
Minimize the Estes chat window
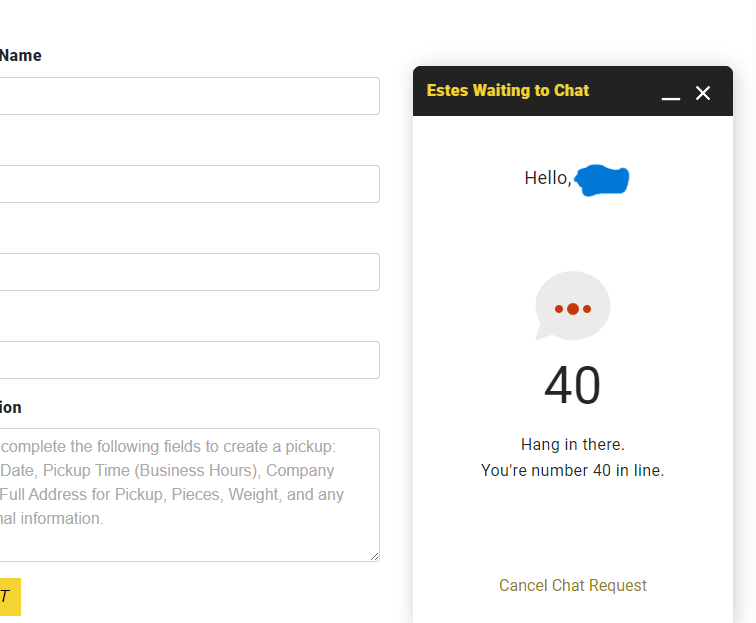point(671,94)
